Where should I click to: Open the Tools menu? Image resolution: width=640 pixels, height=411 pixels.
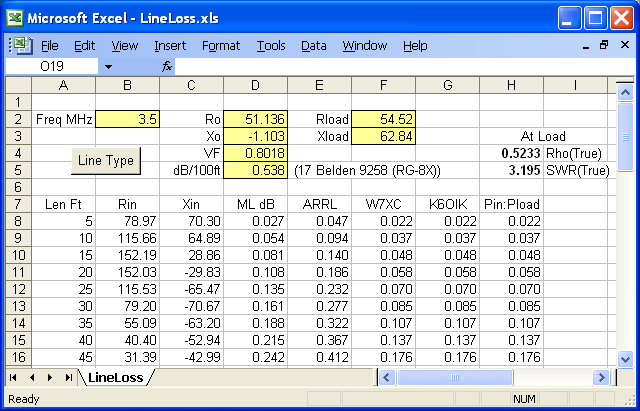(x=270, y=45)
